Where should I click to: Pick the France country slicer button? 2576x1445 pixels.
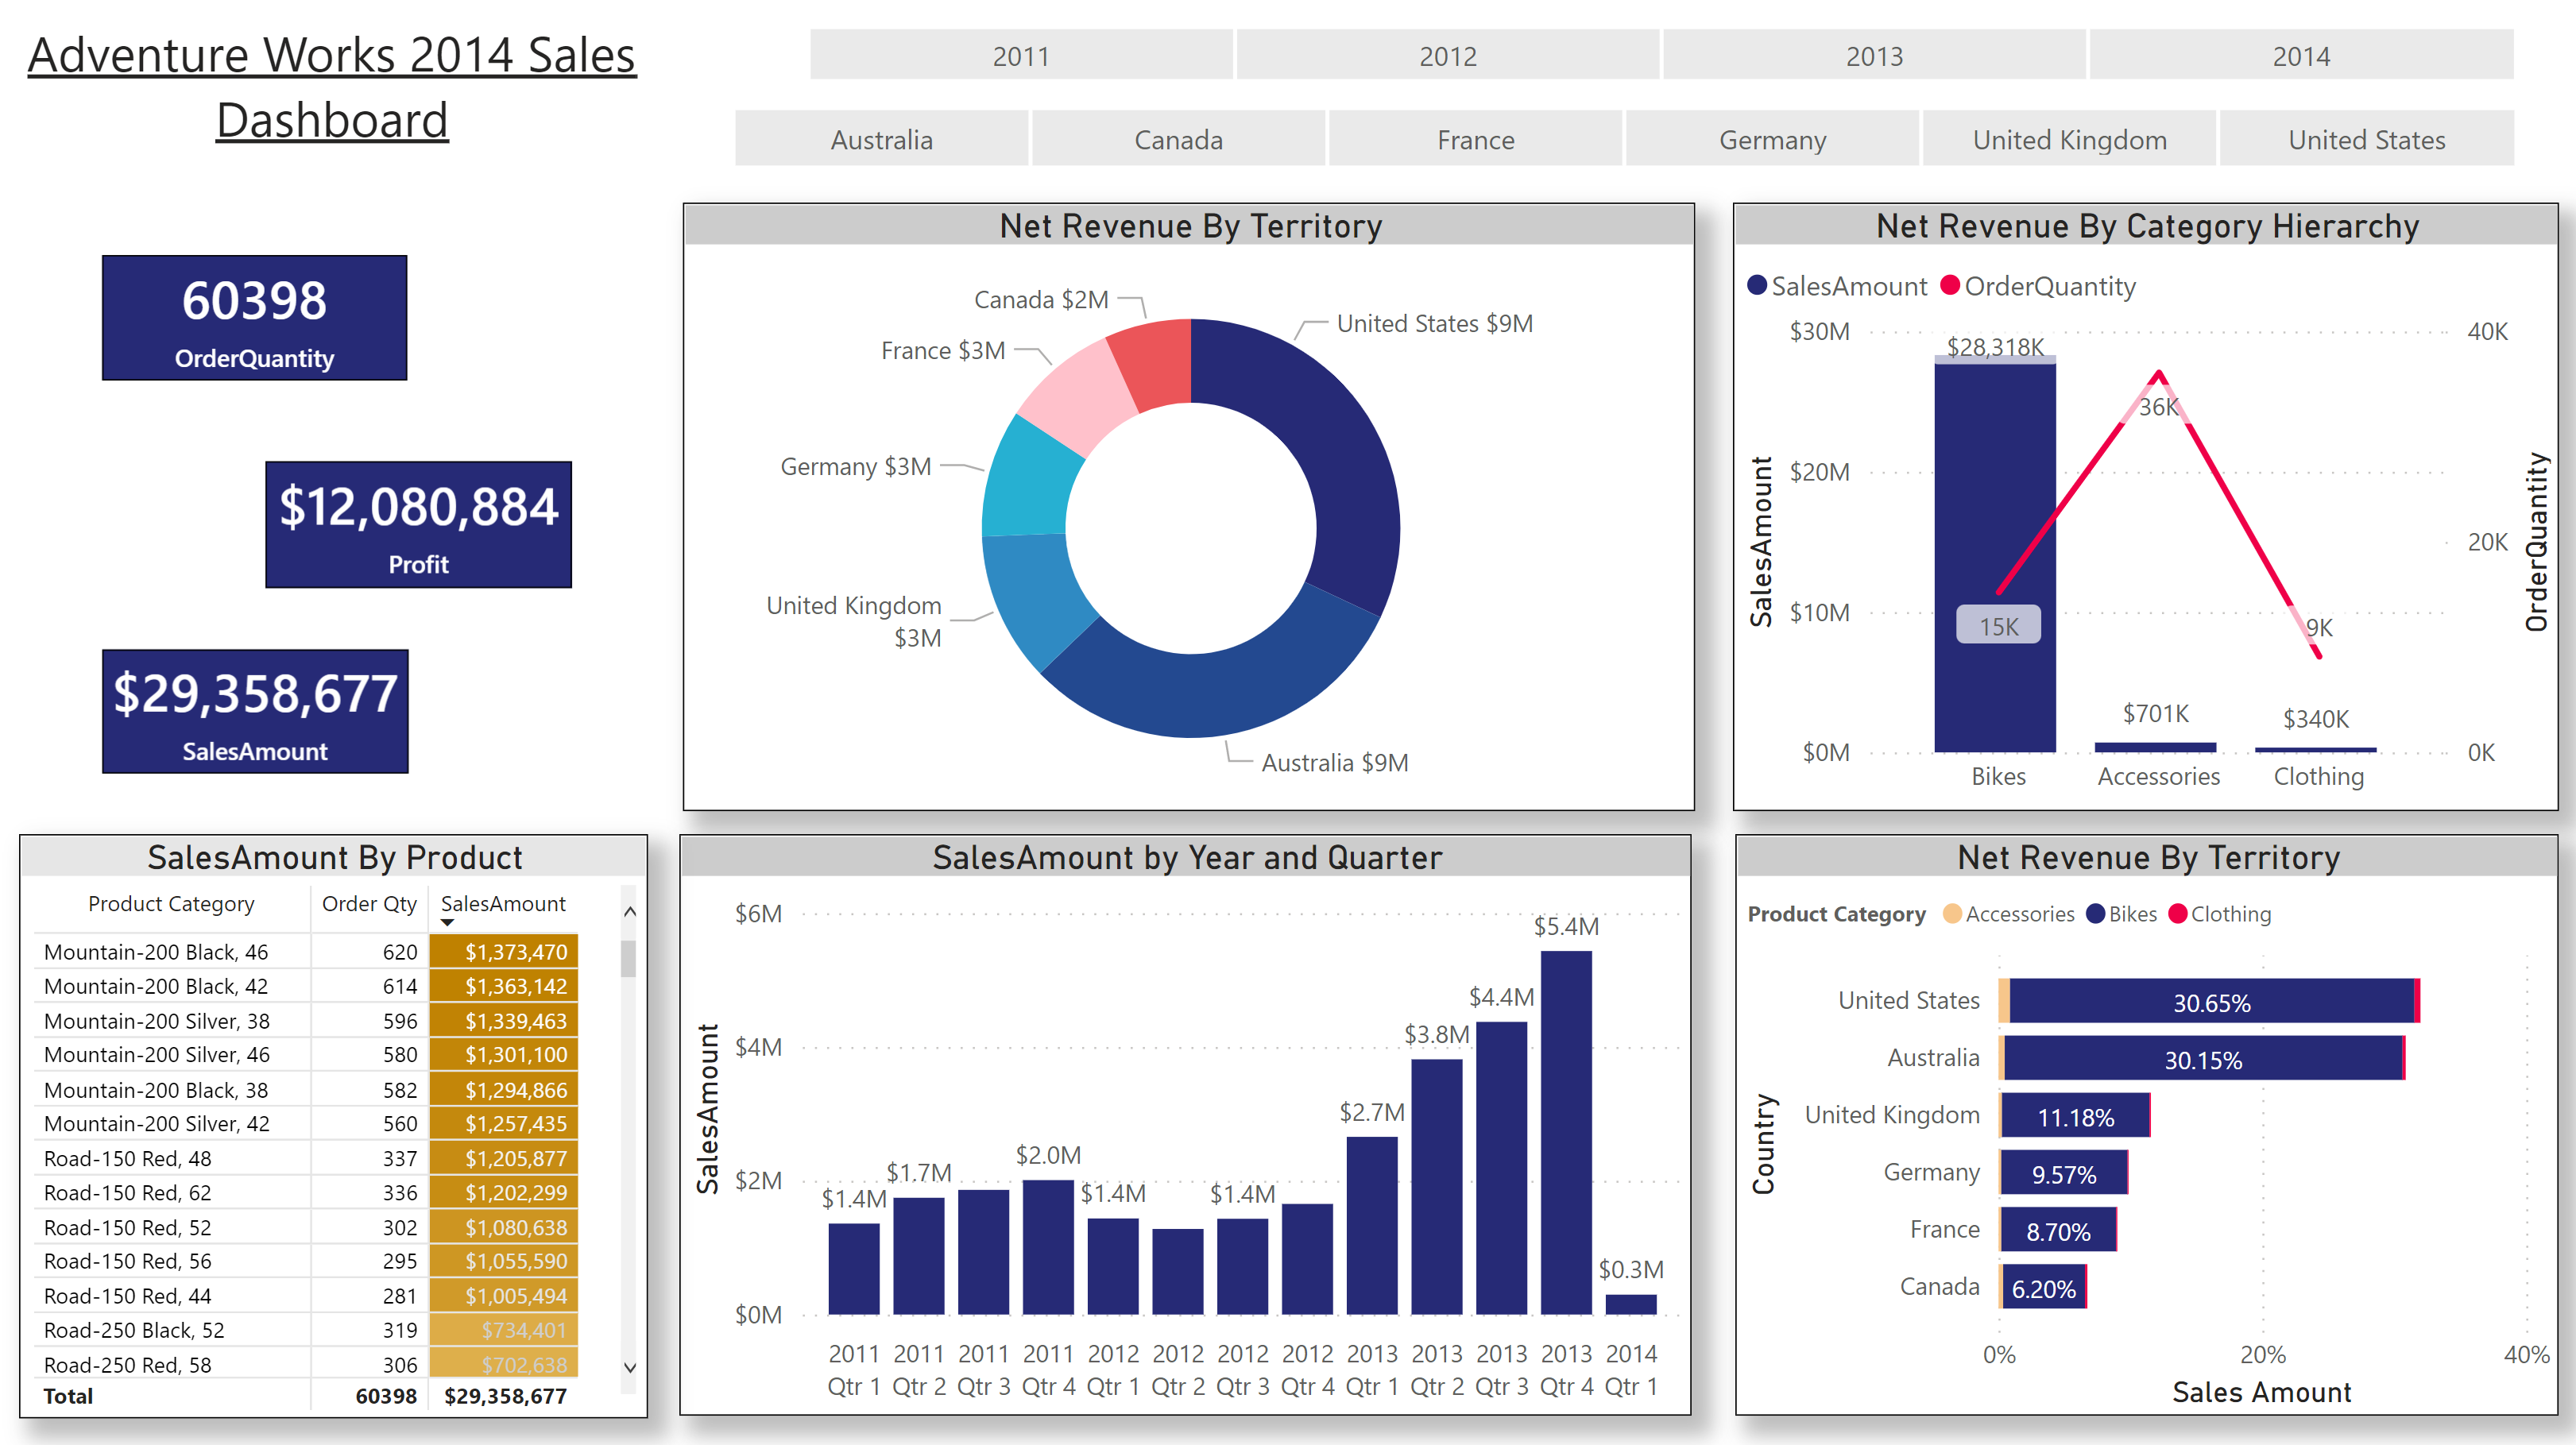[1476, 139]
